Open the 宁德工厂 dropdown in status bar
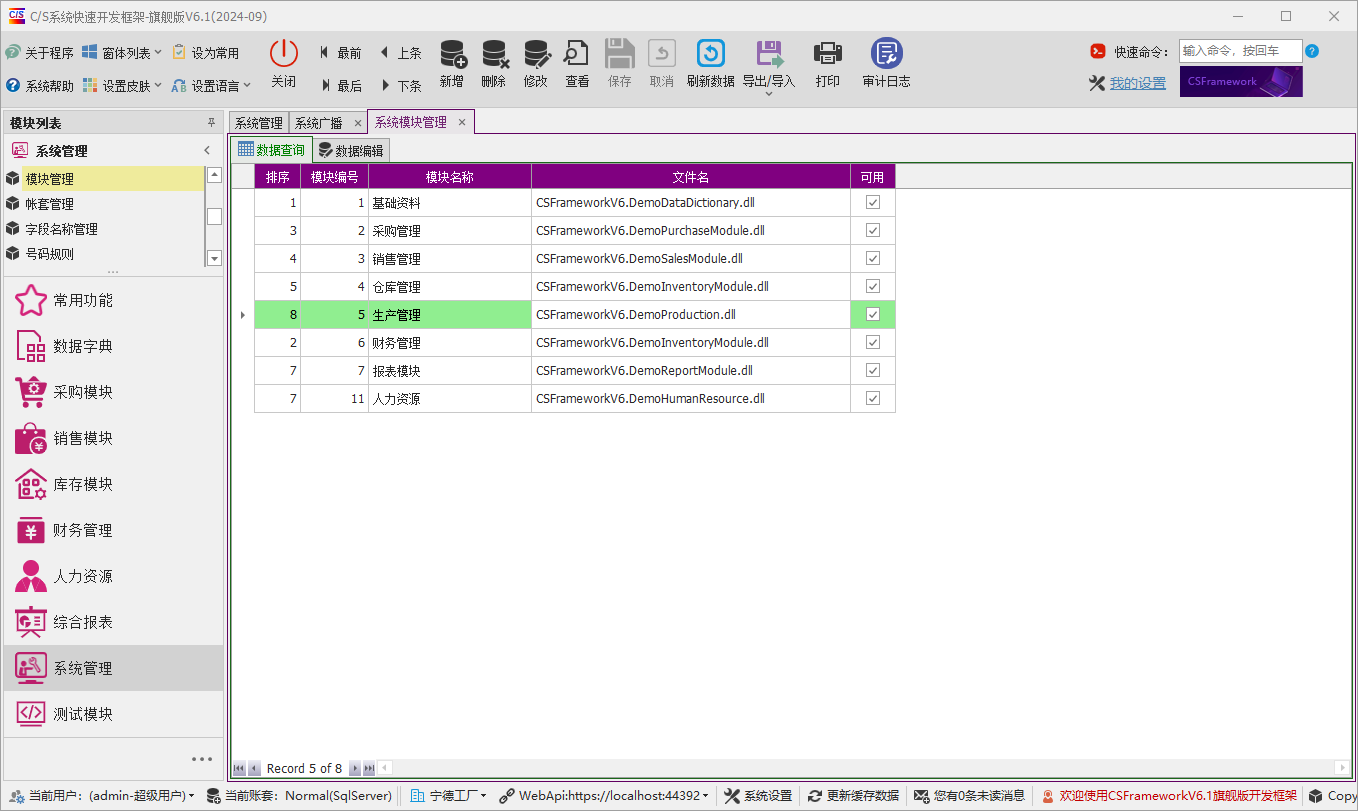 [x=451, y=796]
